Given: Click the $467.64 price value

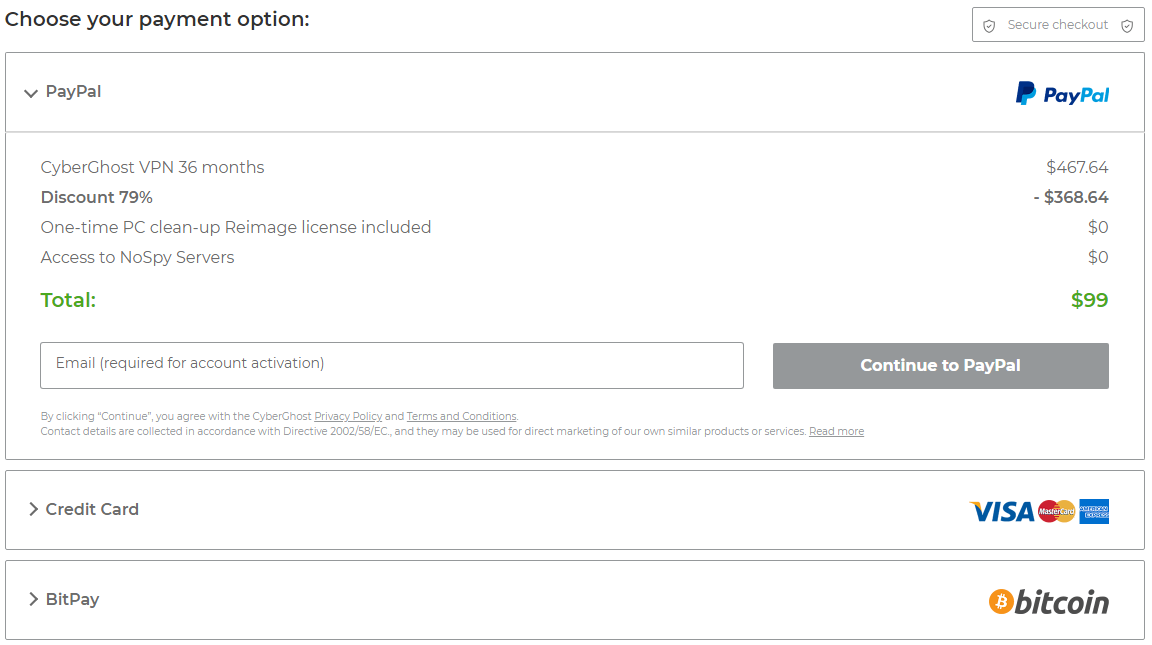Looking at the screenshot, I should point(1077,167).
